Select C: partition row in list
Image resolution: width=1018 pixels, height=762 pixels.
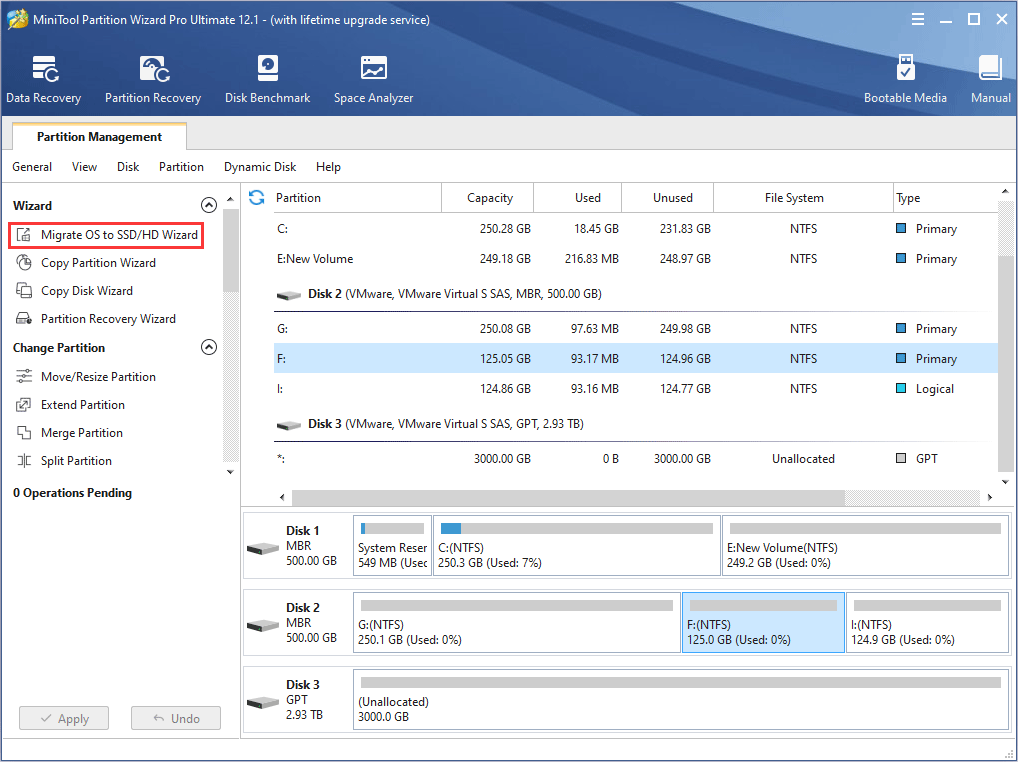tap(636, 228)
